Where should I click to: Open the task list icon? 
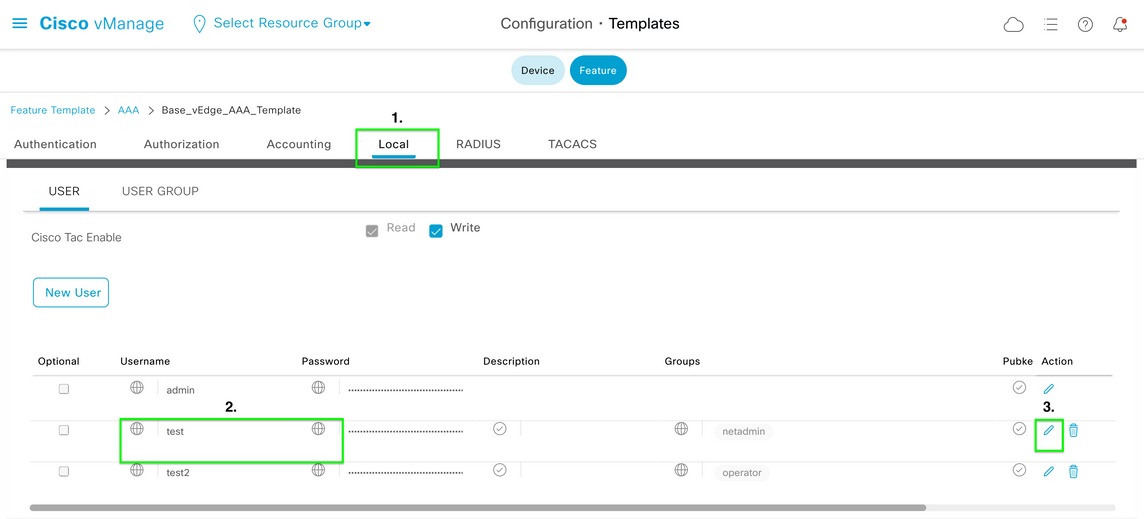[1051, 25]
